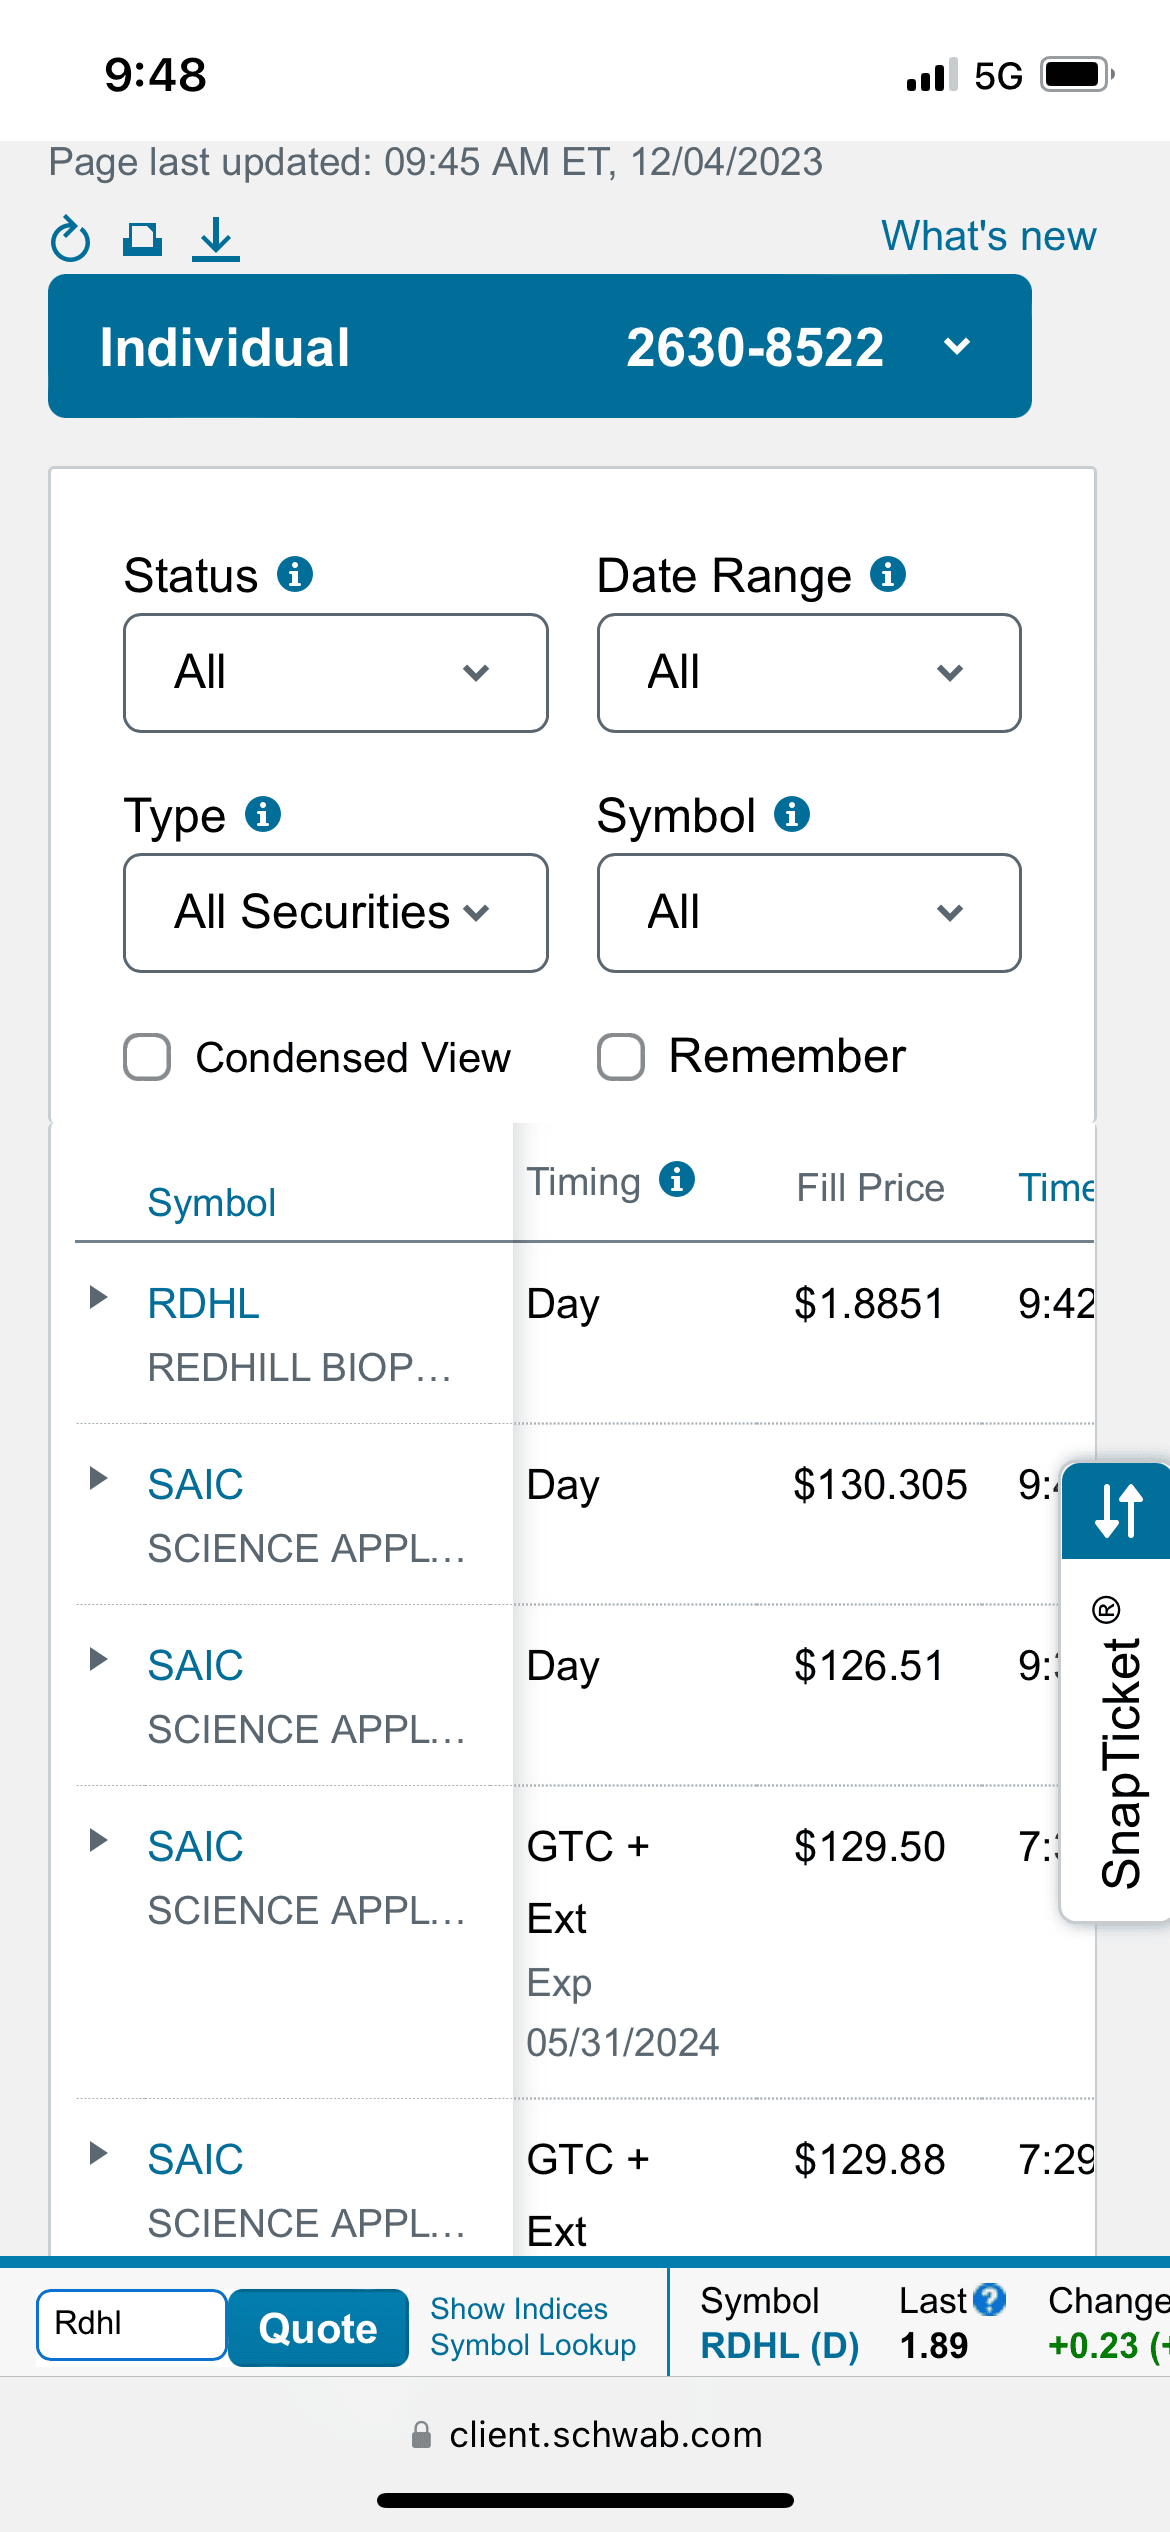Click the Date Range info icon
This screenshot has width=1170, height=2532.
coord(888,575)
